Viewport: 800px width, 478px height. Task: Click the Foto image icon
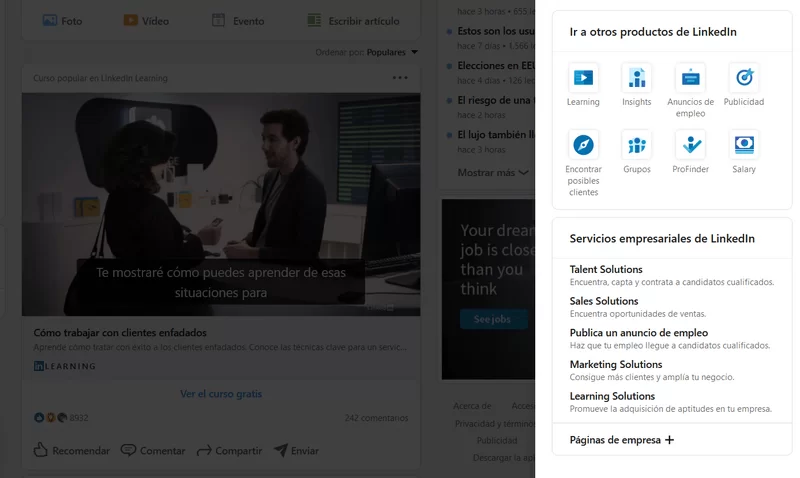click(x=49, y=20)
